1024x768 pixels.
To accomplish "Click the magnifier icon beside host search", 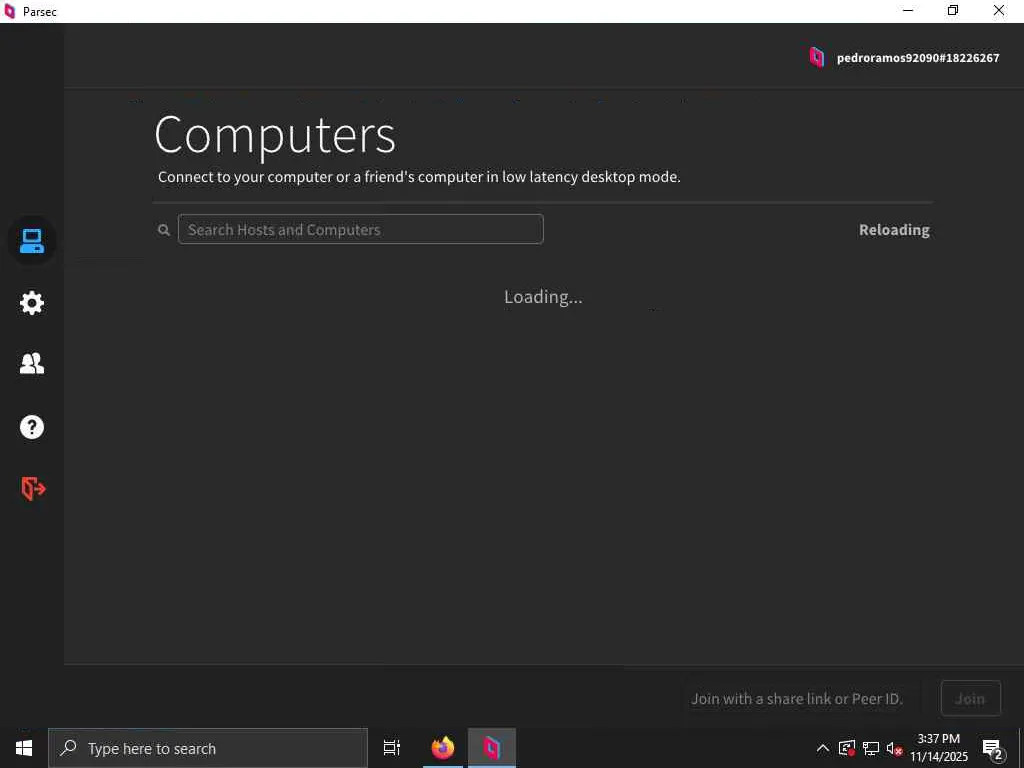I will (x=164, y=230).
